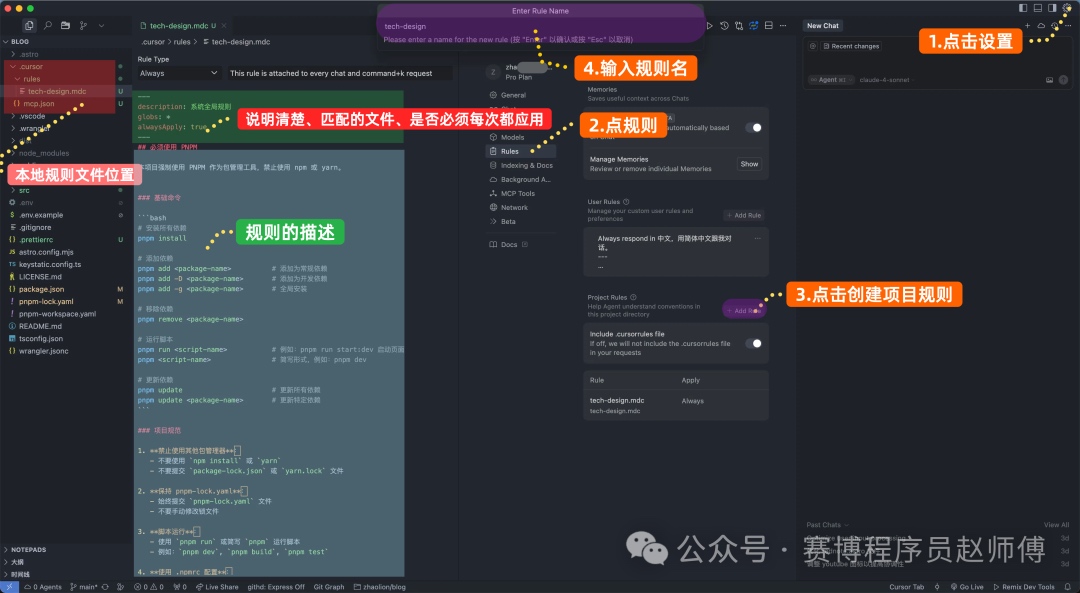Click Add Rule under Project Rules
Screen dimensions: 1080x593
coord(744,311)
